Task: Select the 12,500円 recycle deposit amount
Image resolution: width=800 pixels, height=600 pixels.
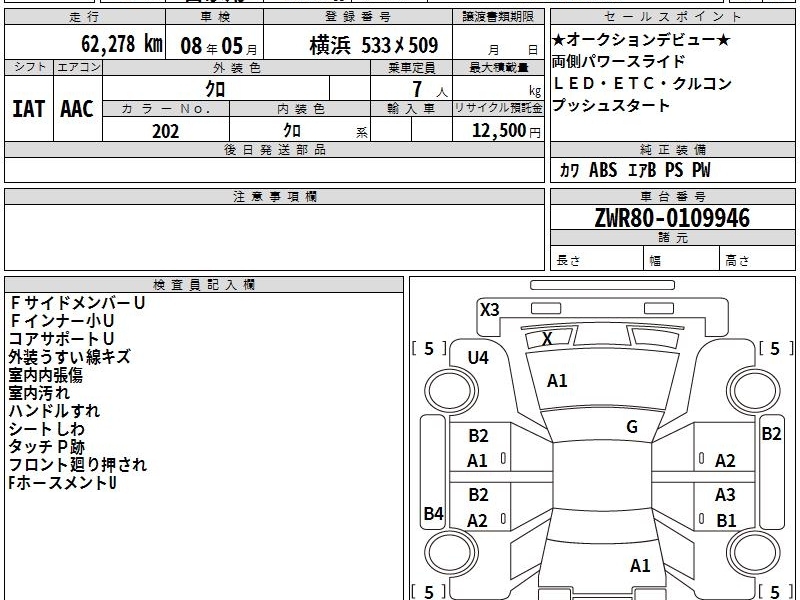Action: (x=506, y=131)
